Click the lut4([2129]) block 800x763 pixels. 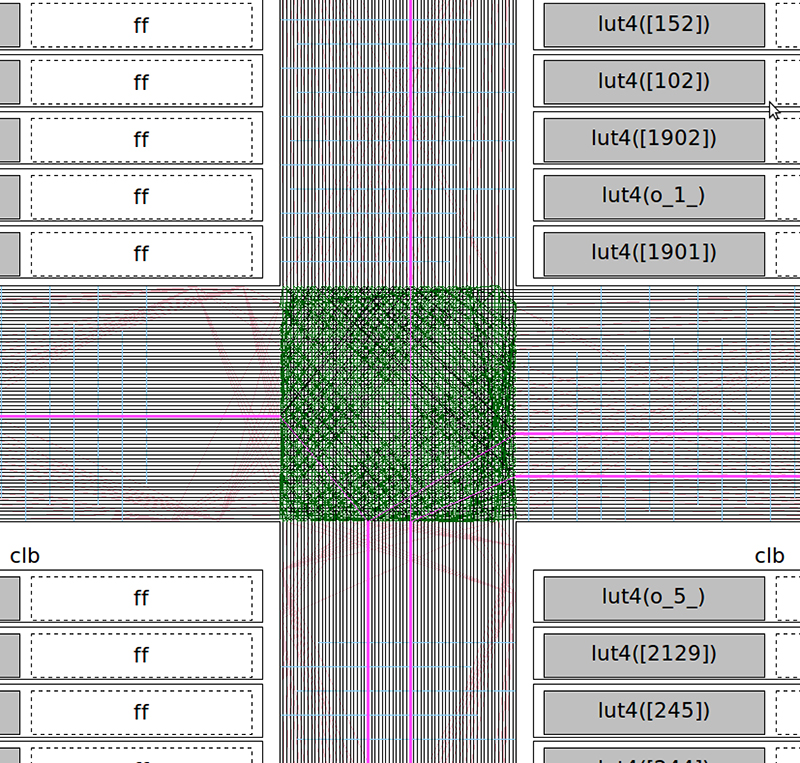(654, 655)
